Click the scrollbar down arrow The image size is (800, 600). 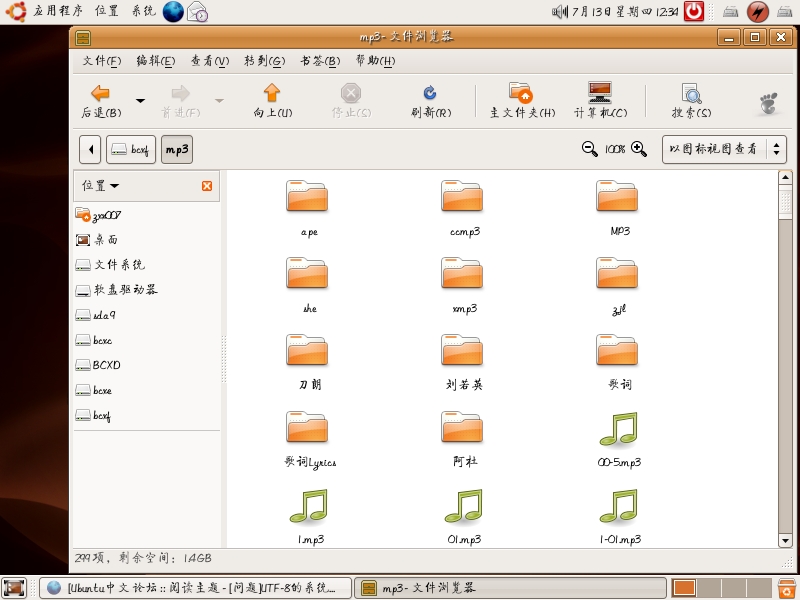785,540
